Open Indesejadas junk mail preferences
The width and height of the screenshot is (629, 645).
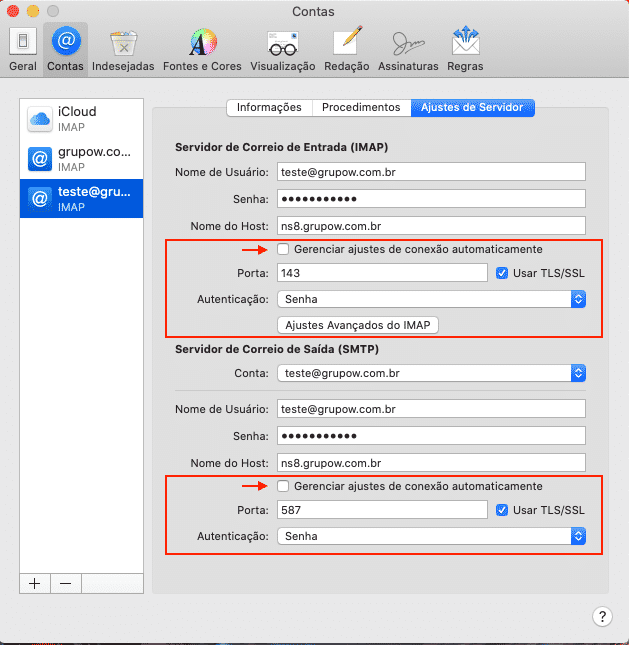[x=123, y=49]
